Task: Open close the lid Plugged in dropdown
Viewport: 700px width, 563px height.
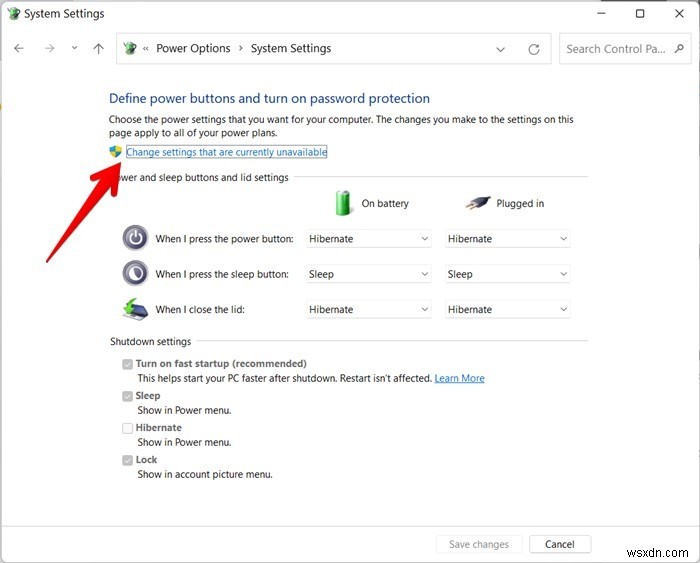Action: point(508,309)
